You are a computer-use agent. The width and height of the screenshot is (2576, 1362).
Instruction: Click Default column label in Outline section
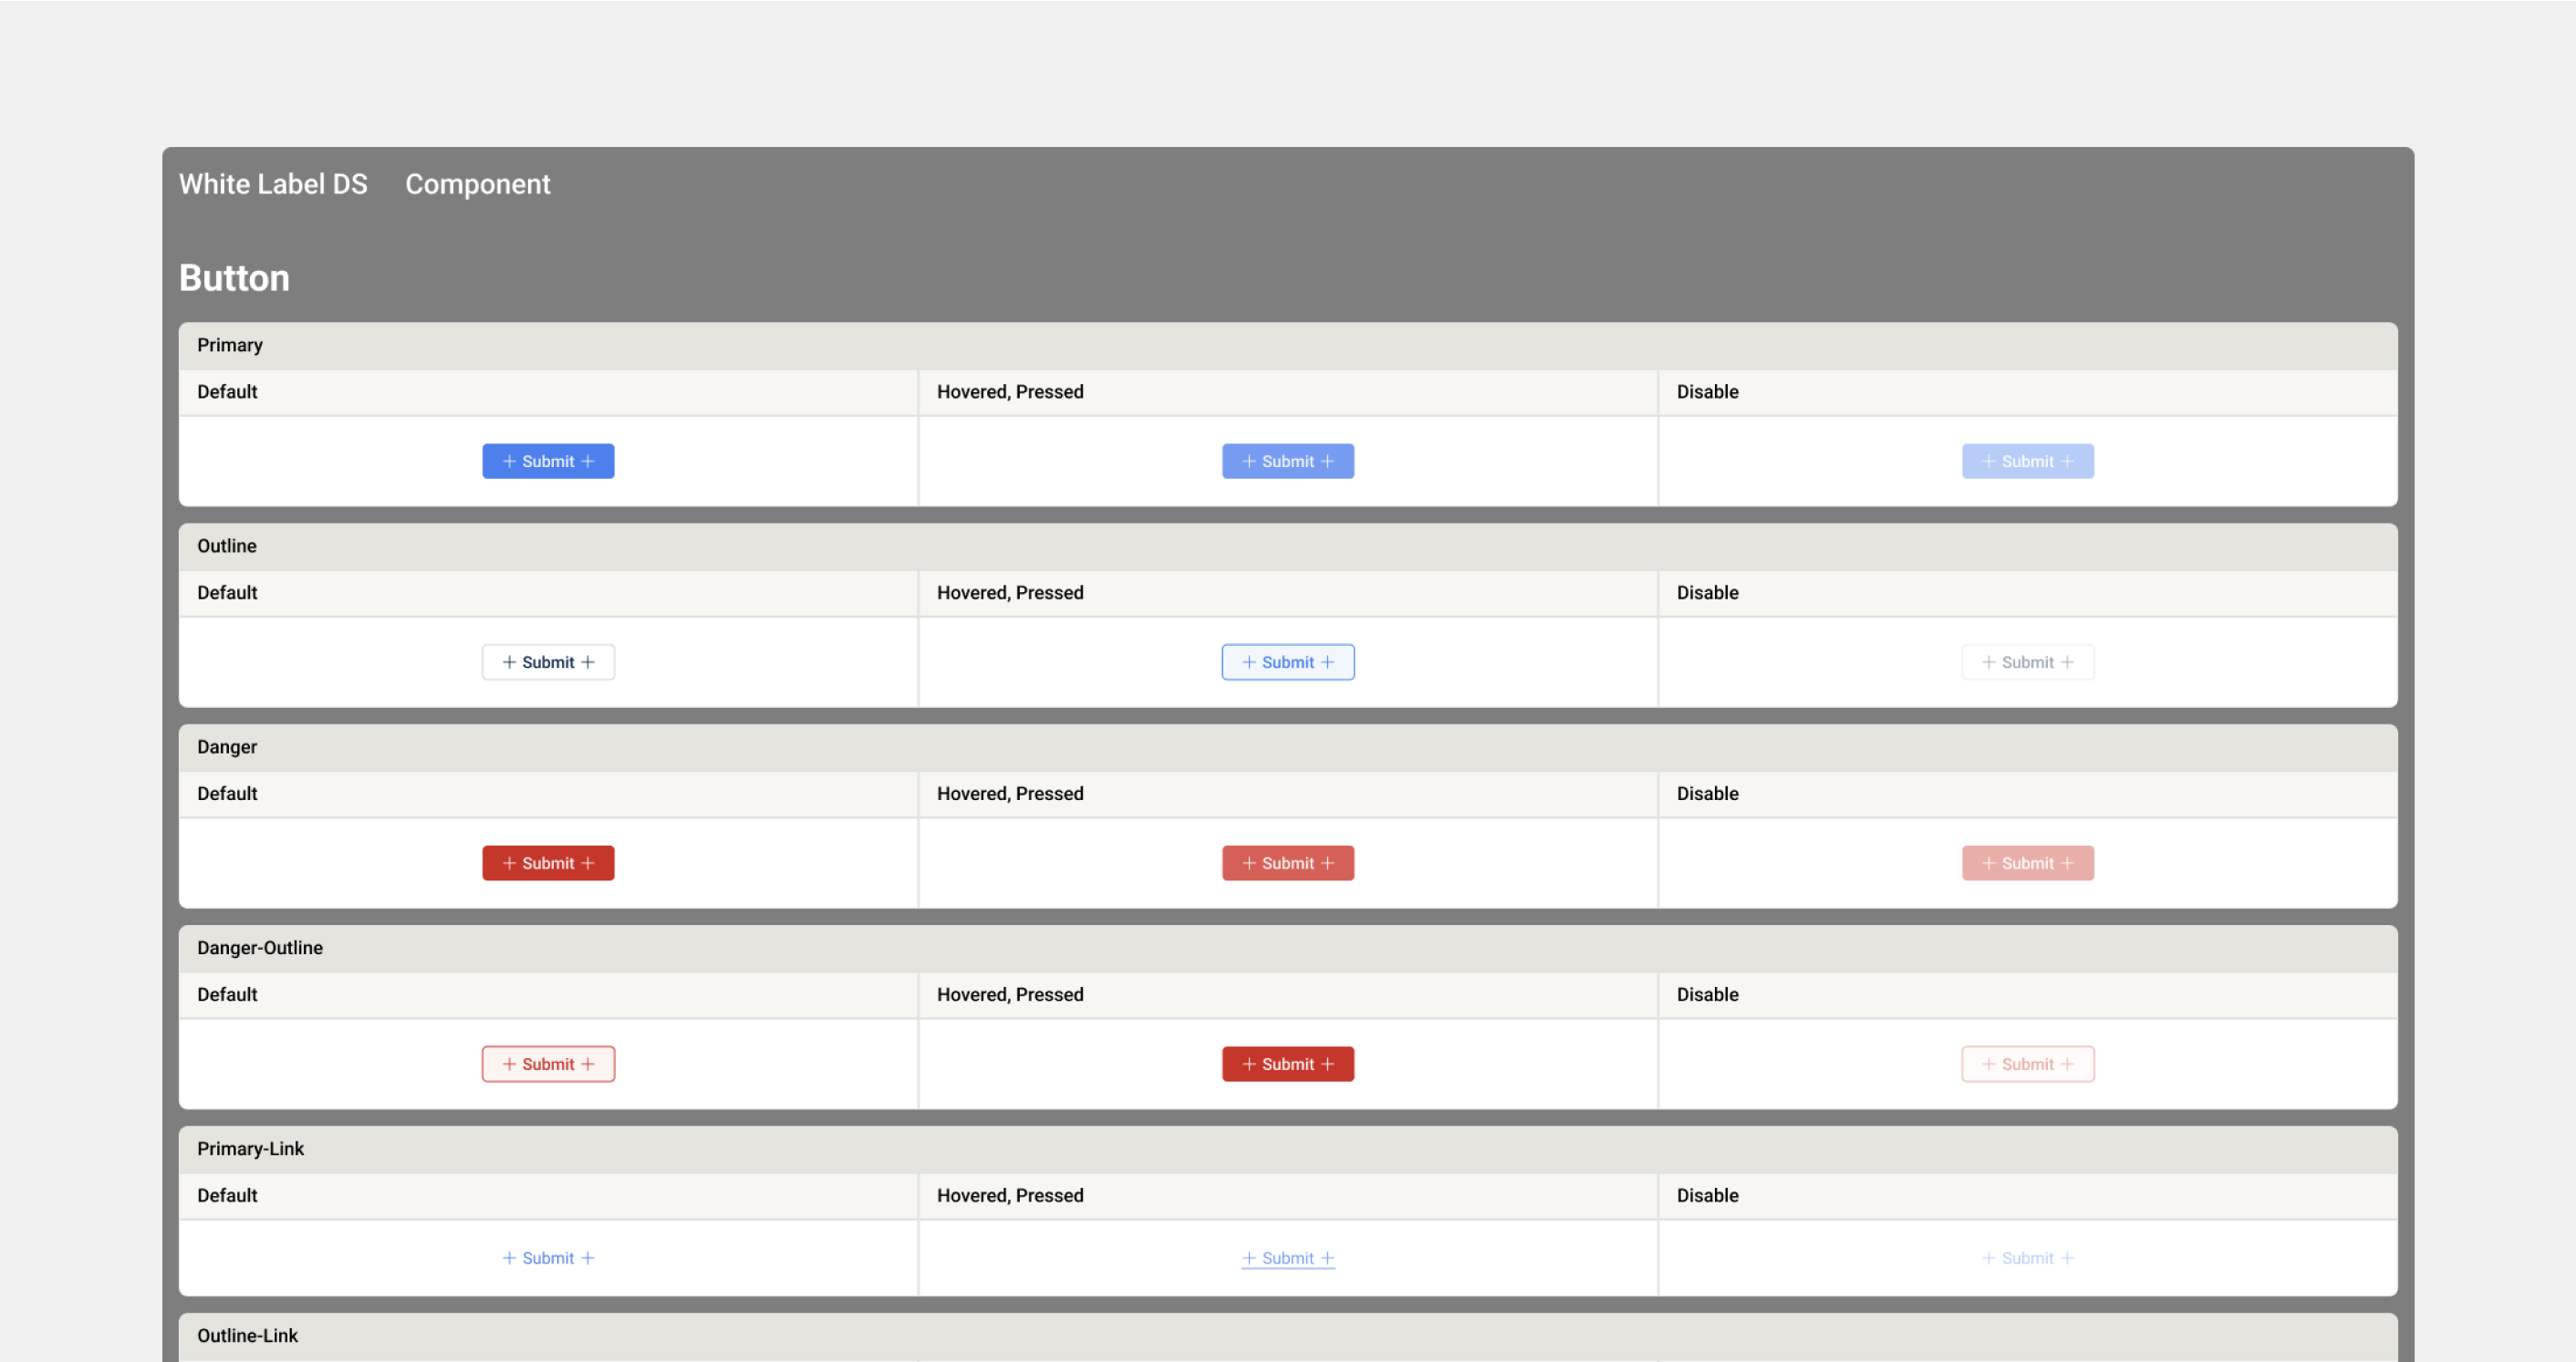pyautogui.click(x=227, y=593)
